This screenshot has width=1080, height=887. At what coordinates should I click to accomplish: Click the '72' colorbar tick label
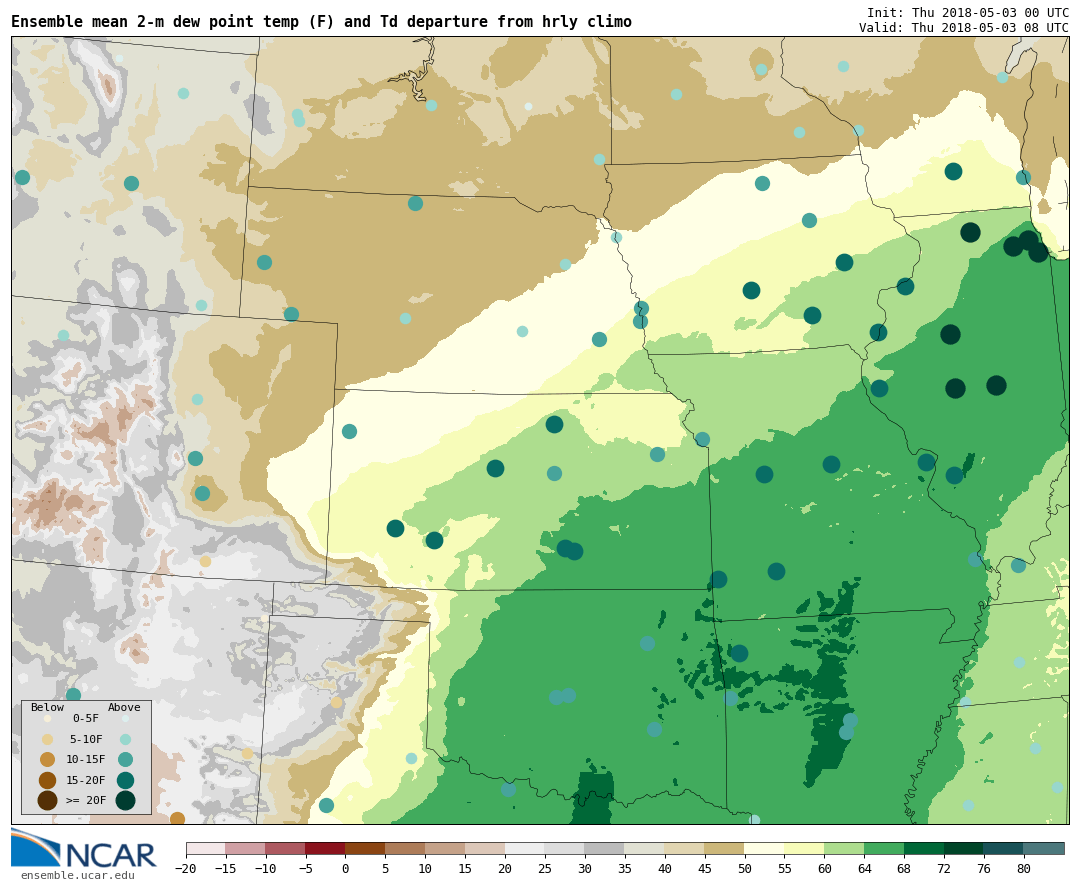[x=944, y=868]
